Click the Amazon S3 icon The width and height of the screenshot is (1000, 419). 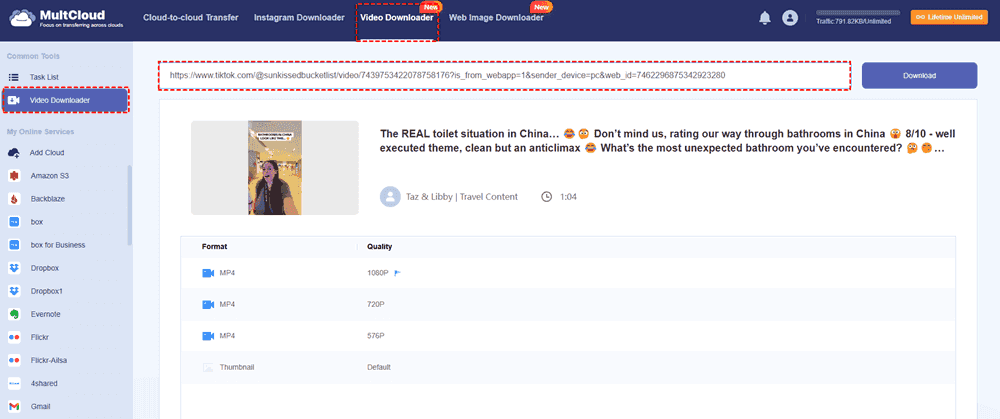(x=13, y=176)
